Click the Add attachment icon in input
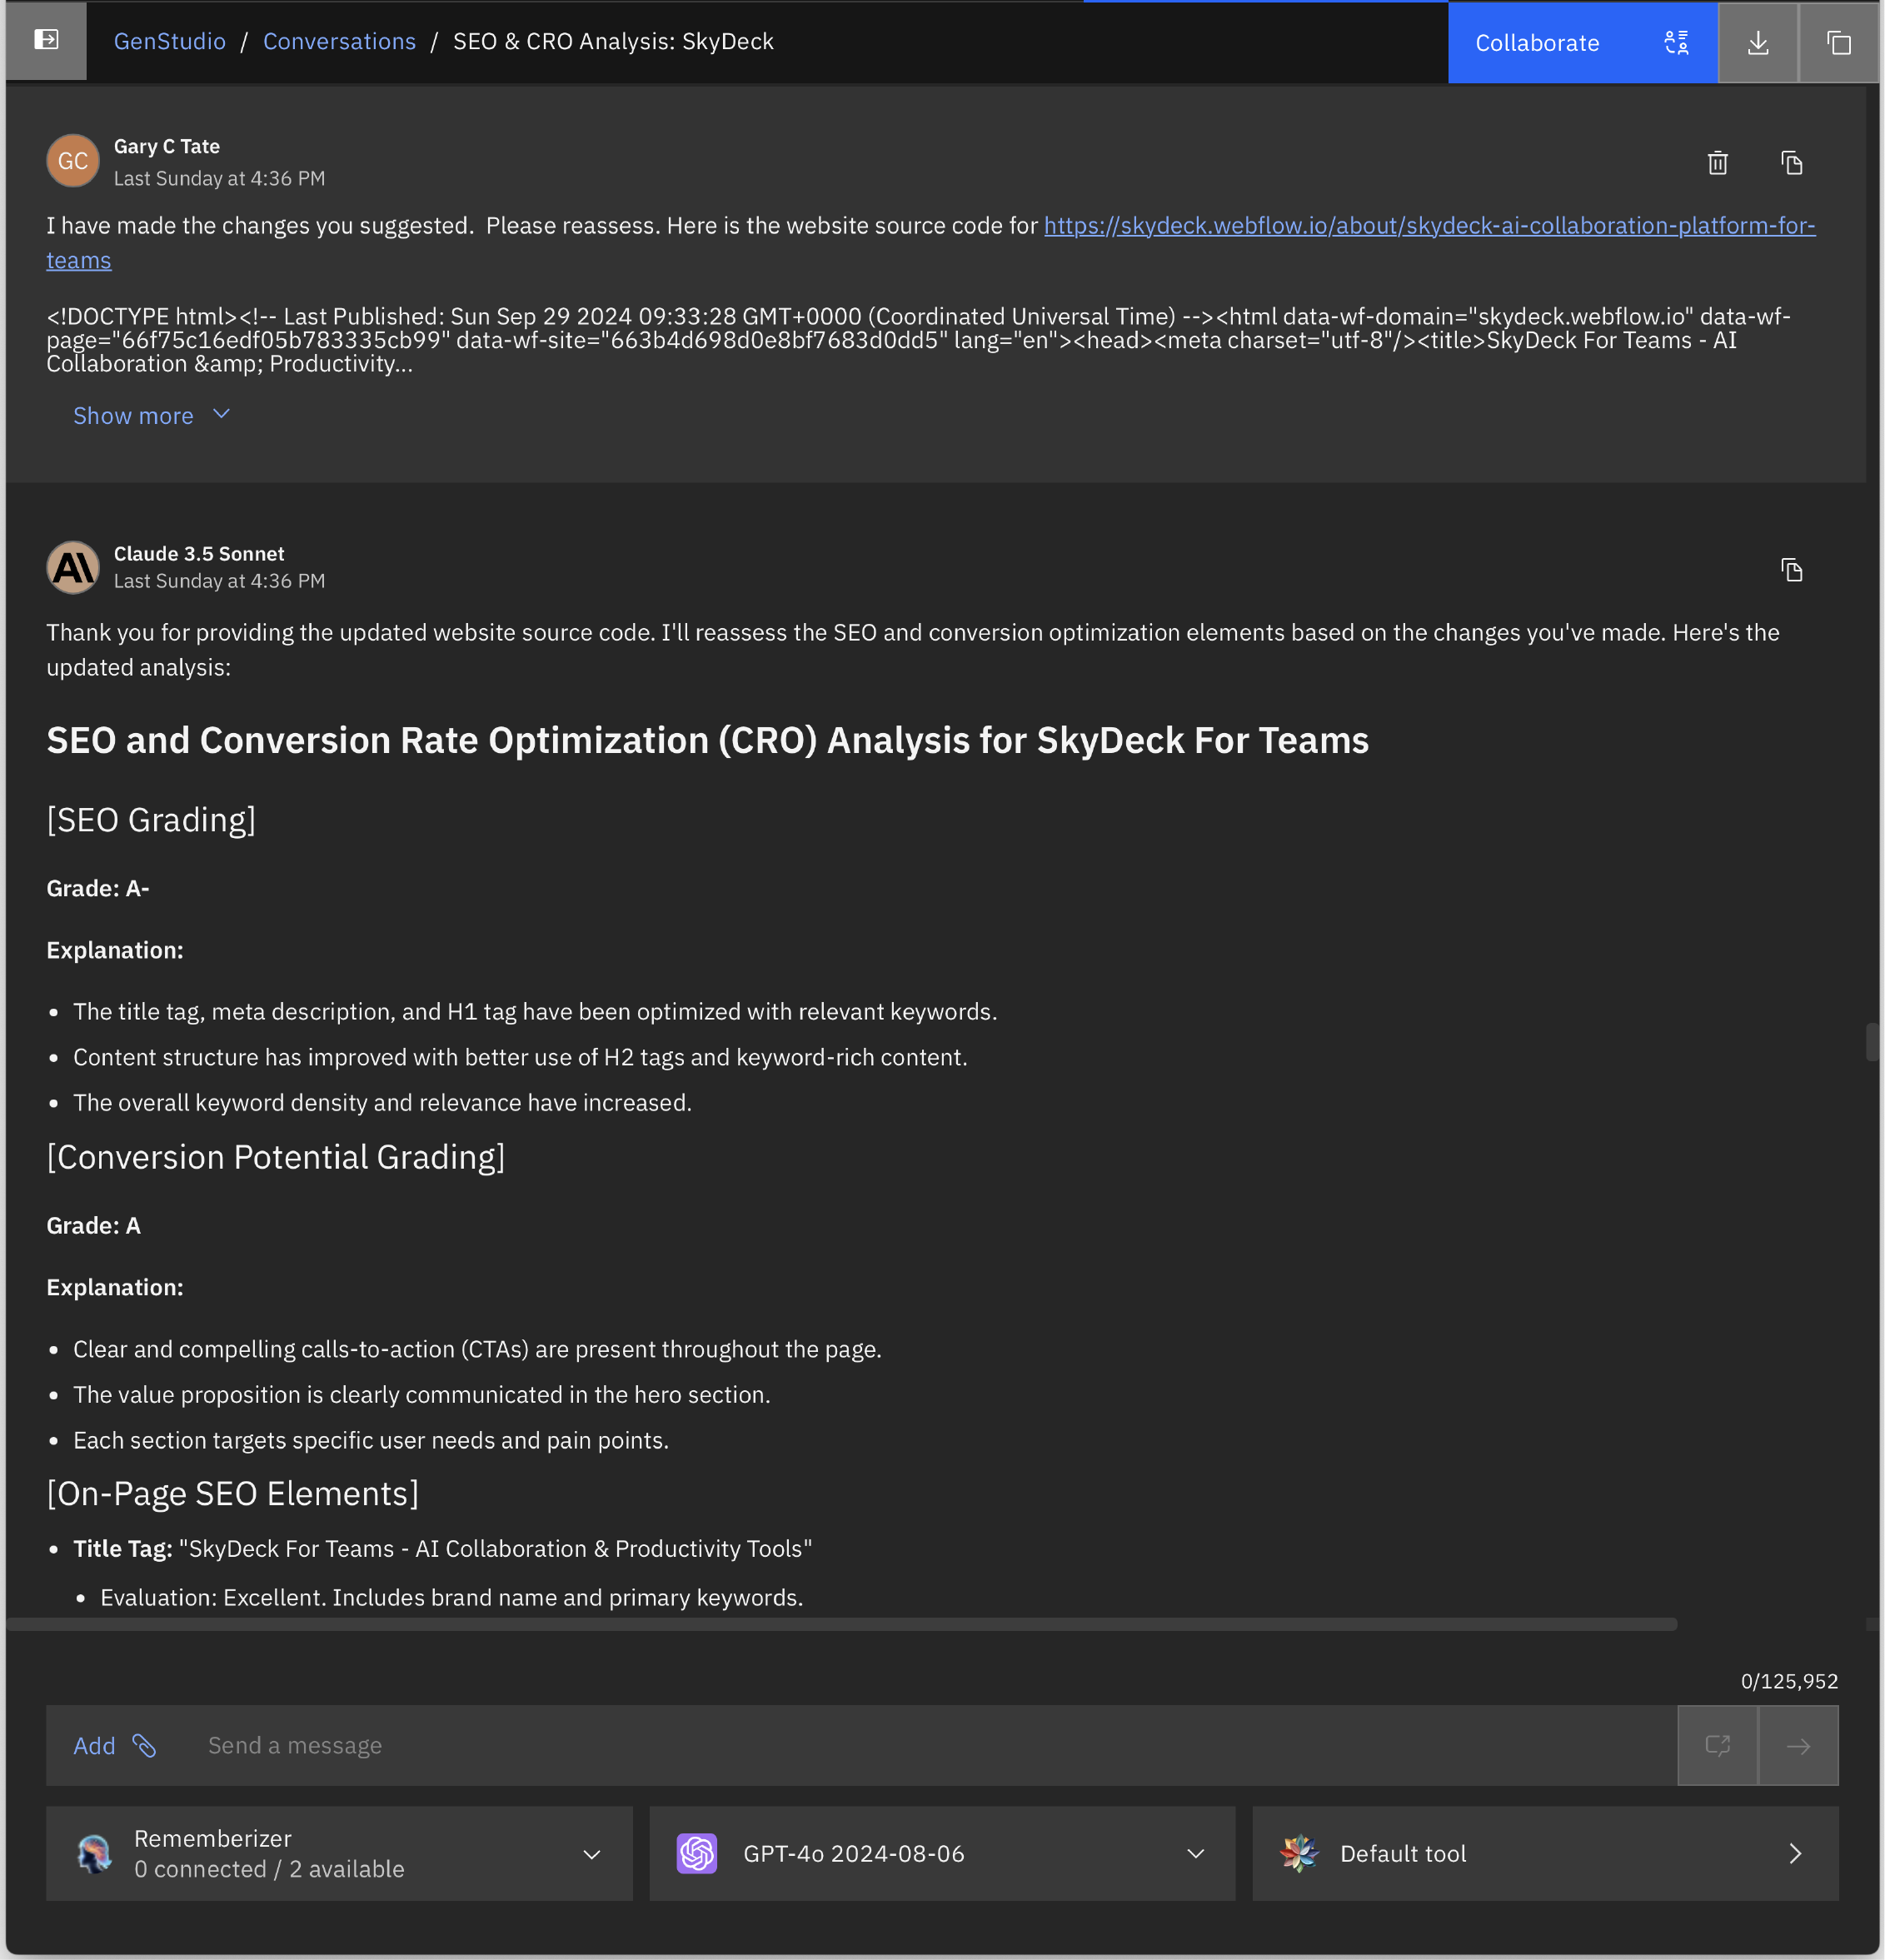The width and height of the screenshot is (1885, 1960). point(149,1745)
